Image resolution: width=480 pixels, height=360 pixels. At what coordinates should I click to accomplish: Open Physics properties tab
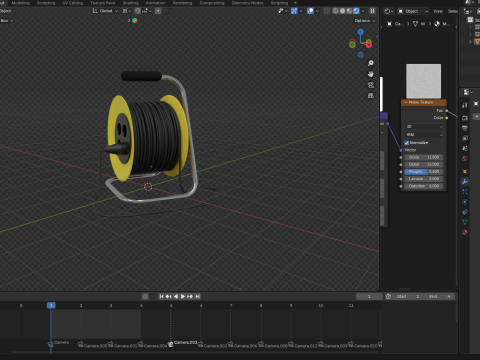(465, 202)
